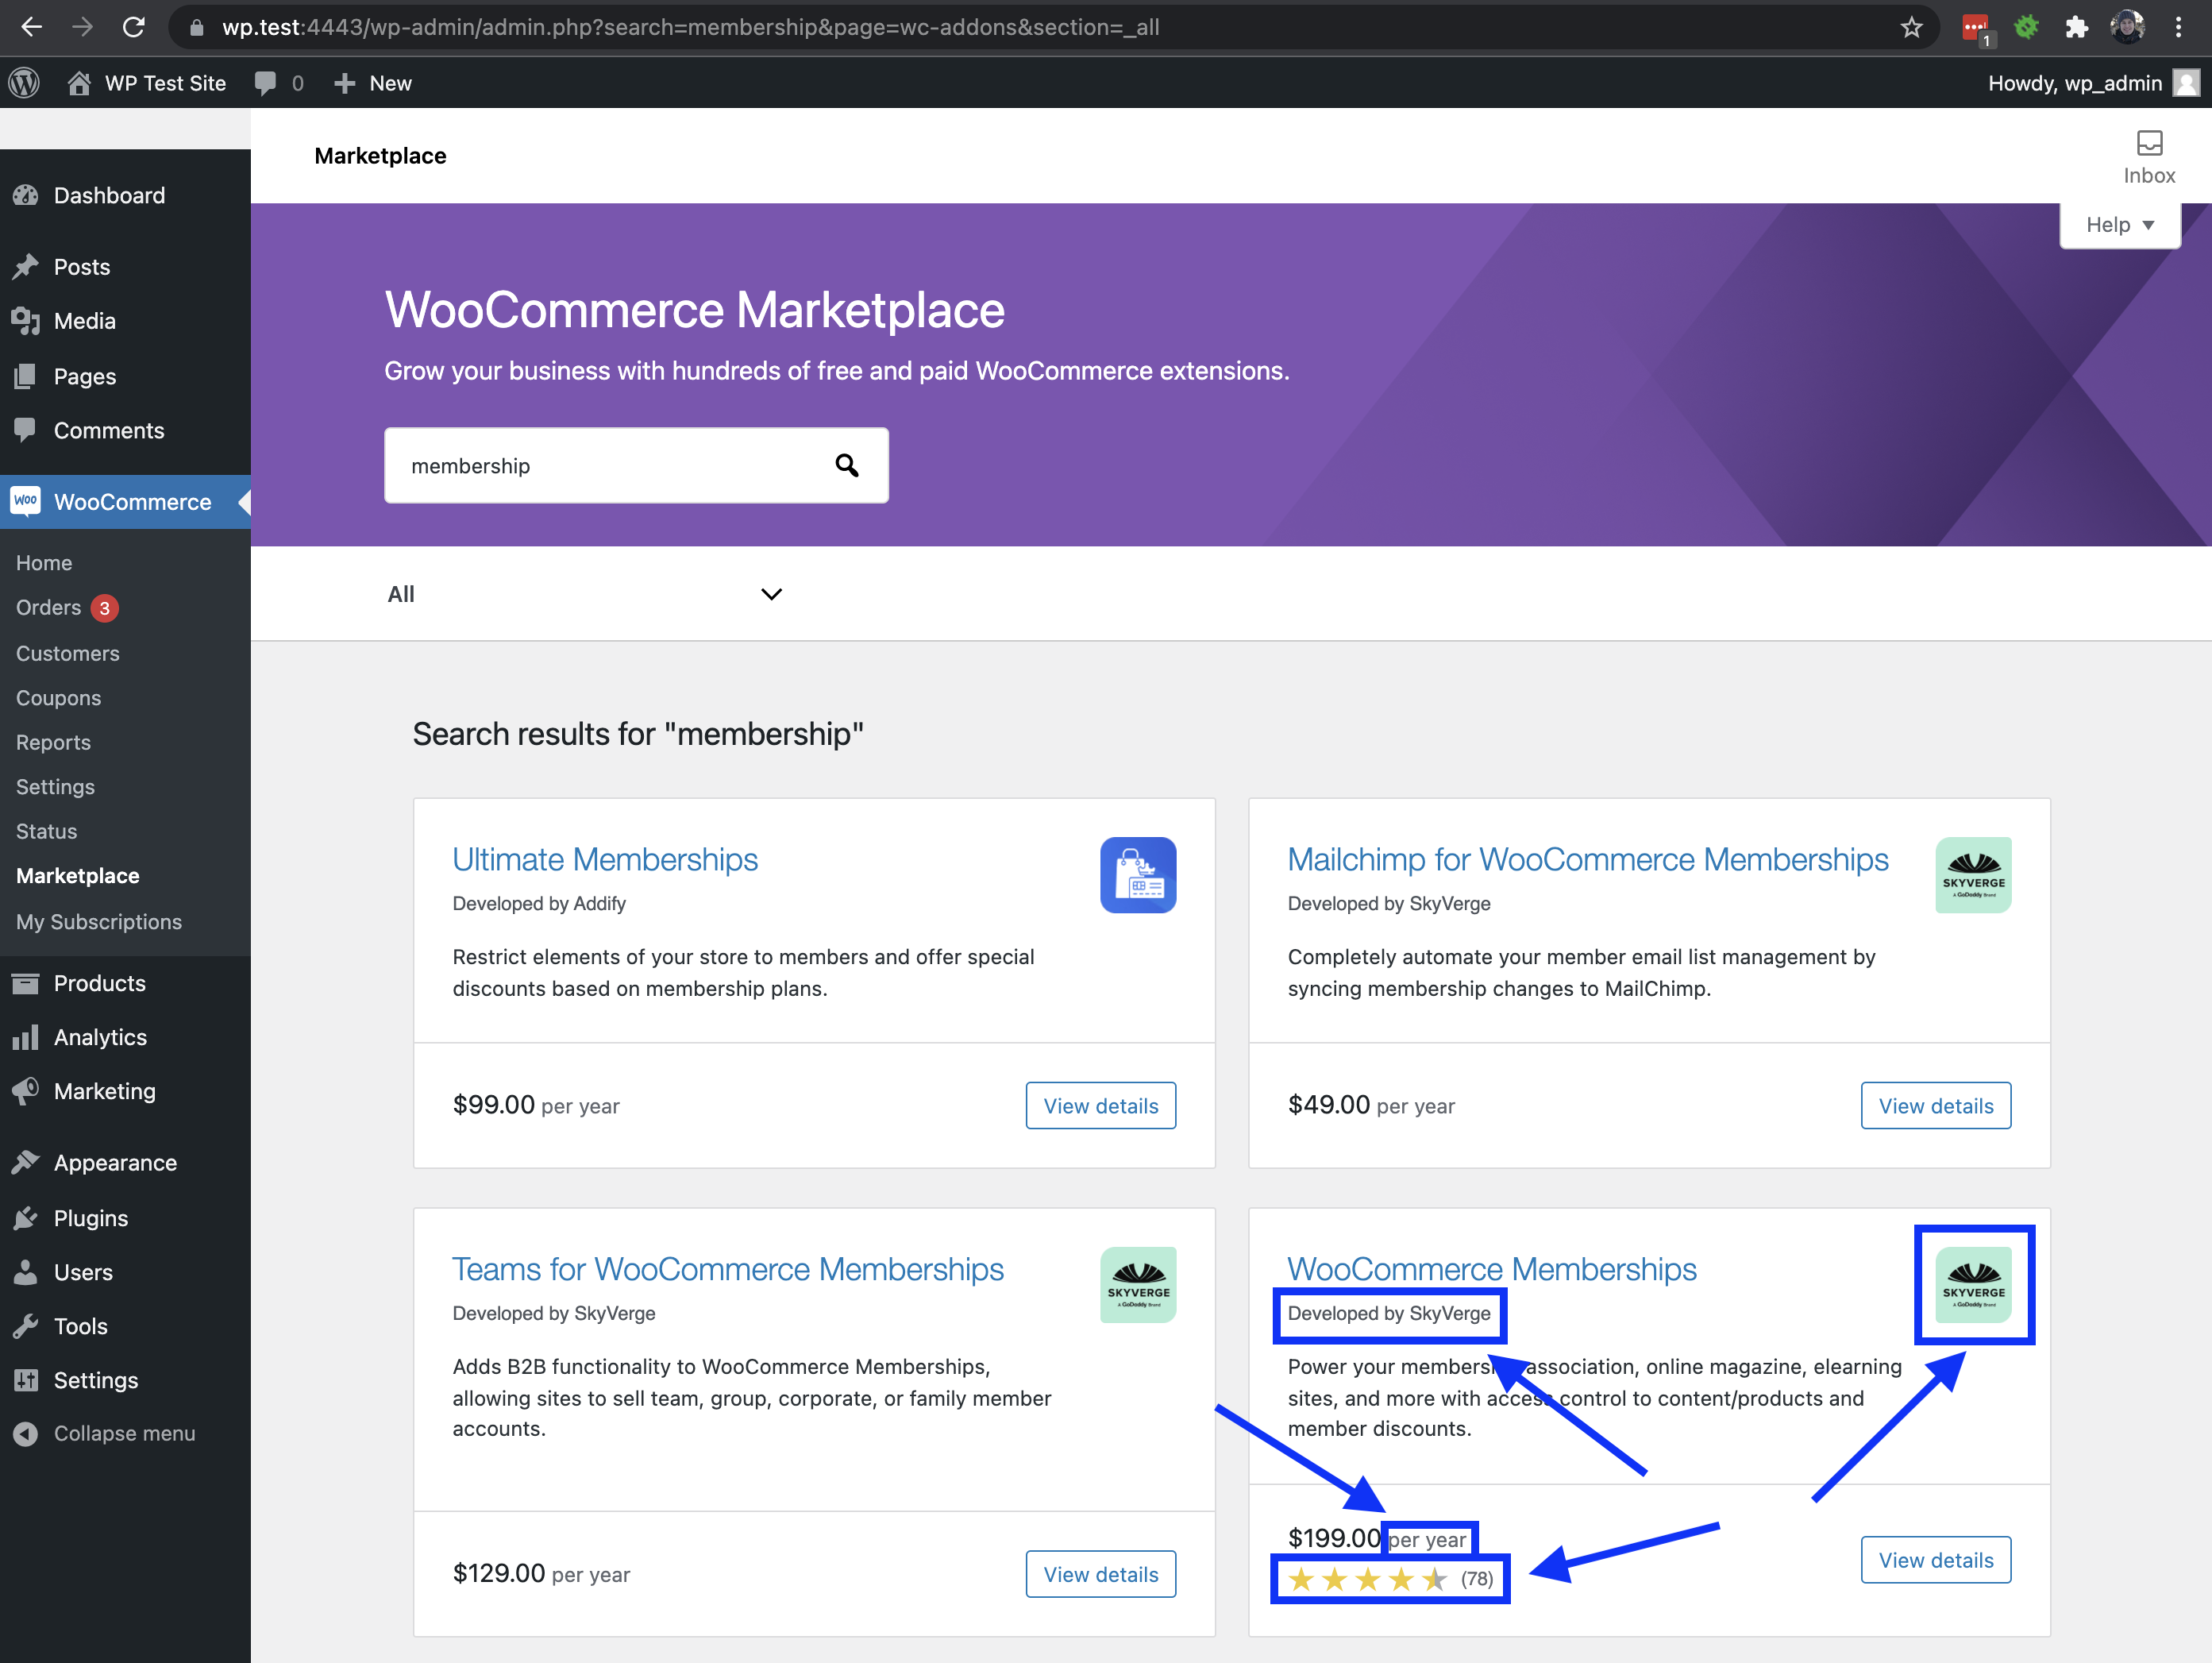Open Reports submenu item
Image resolution: width=2212 pixels, height=1663 pixels.
point(53,742)
